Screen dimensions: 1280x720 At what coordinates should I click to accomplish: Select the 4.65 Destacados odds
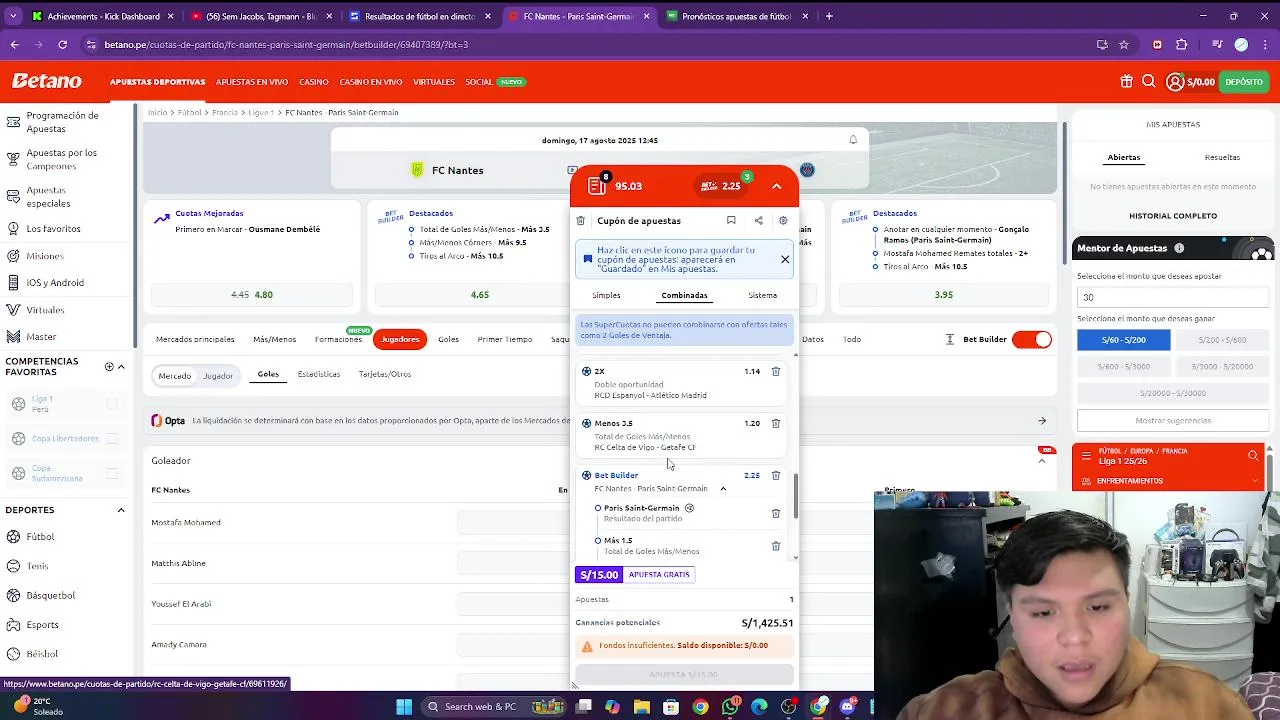tap(480, 295)
